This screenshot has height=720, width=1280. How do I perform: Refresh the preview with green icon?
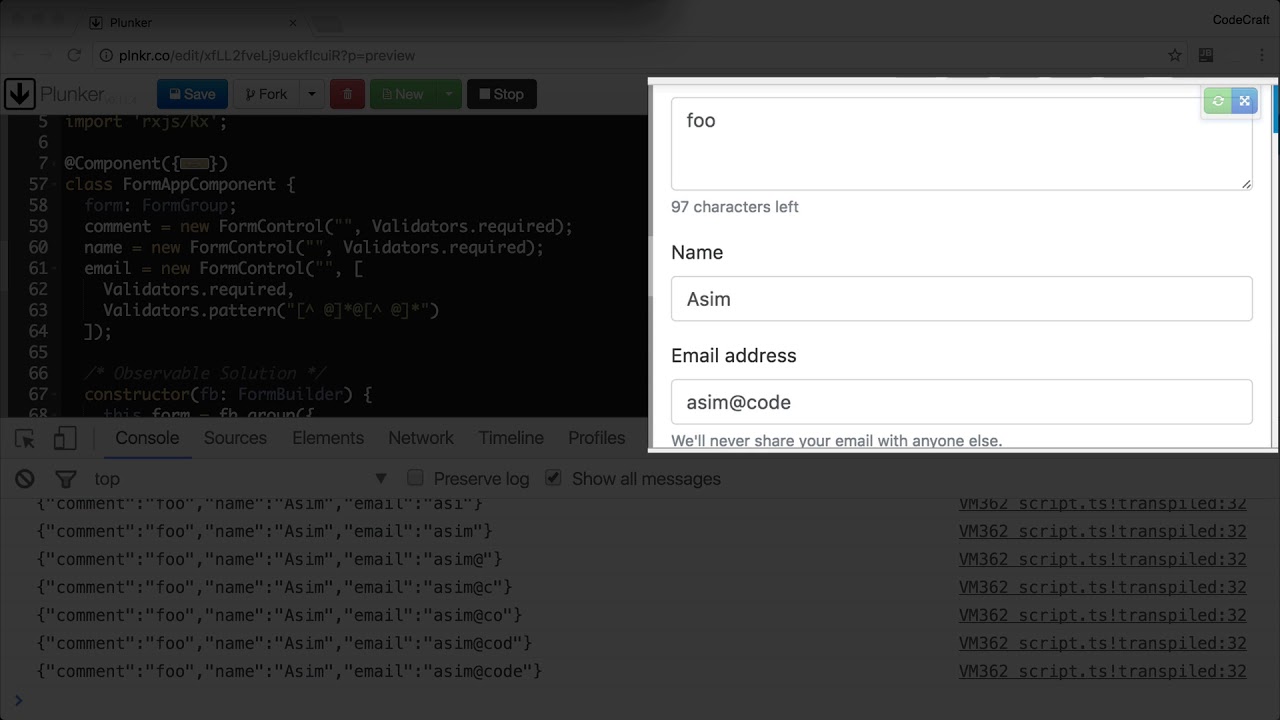coord(1217,101)
